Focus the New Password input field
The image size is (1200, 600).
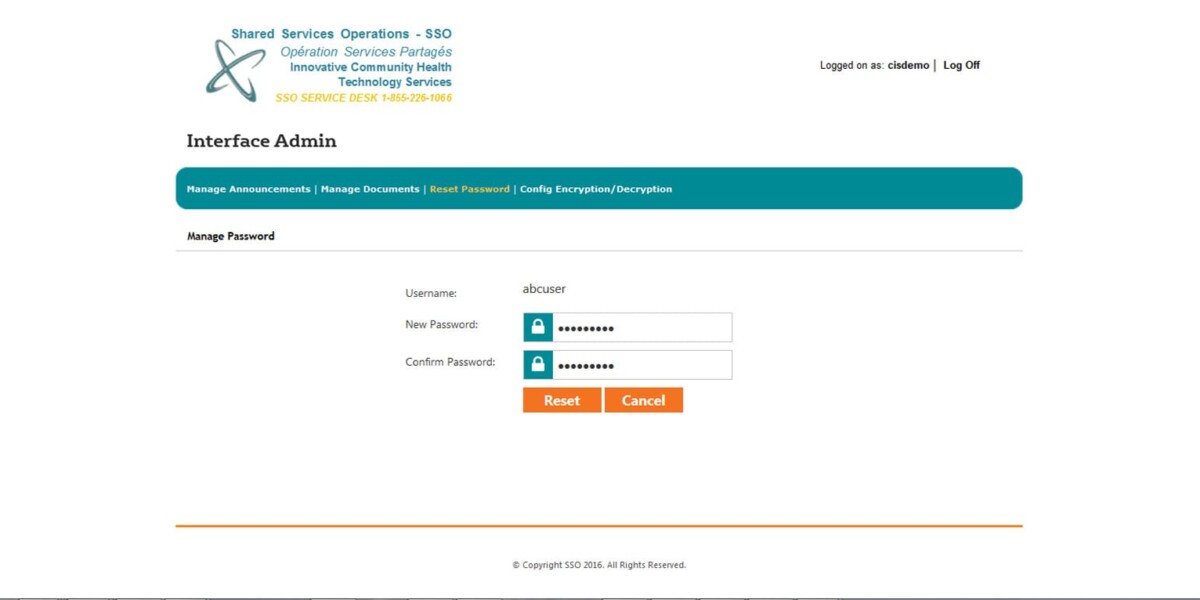point(641,327)
